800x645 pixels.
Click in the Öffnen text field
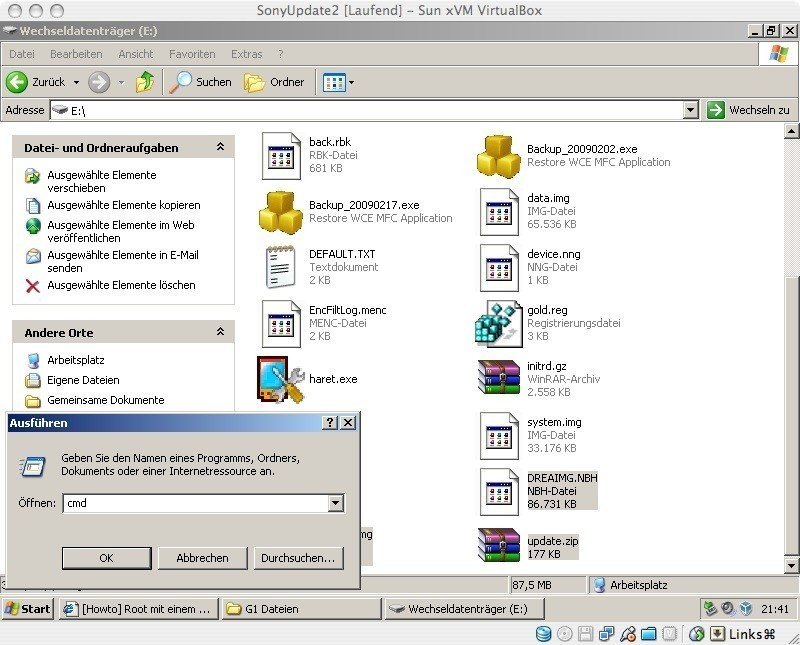(x=196, y=503)
